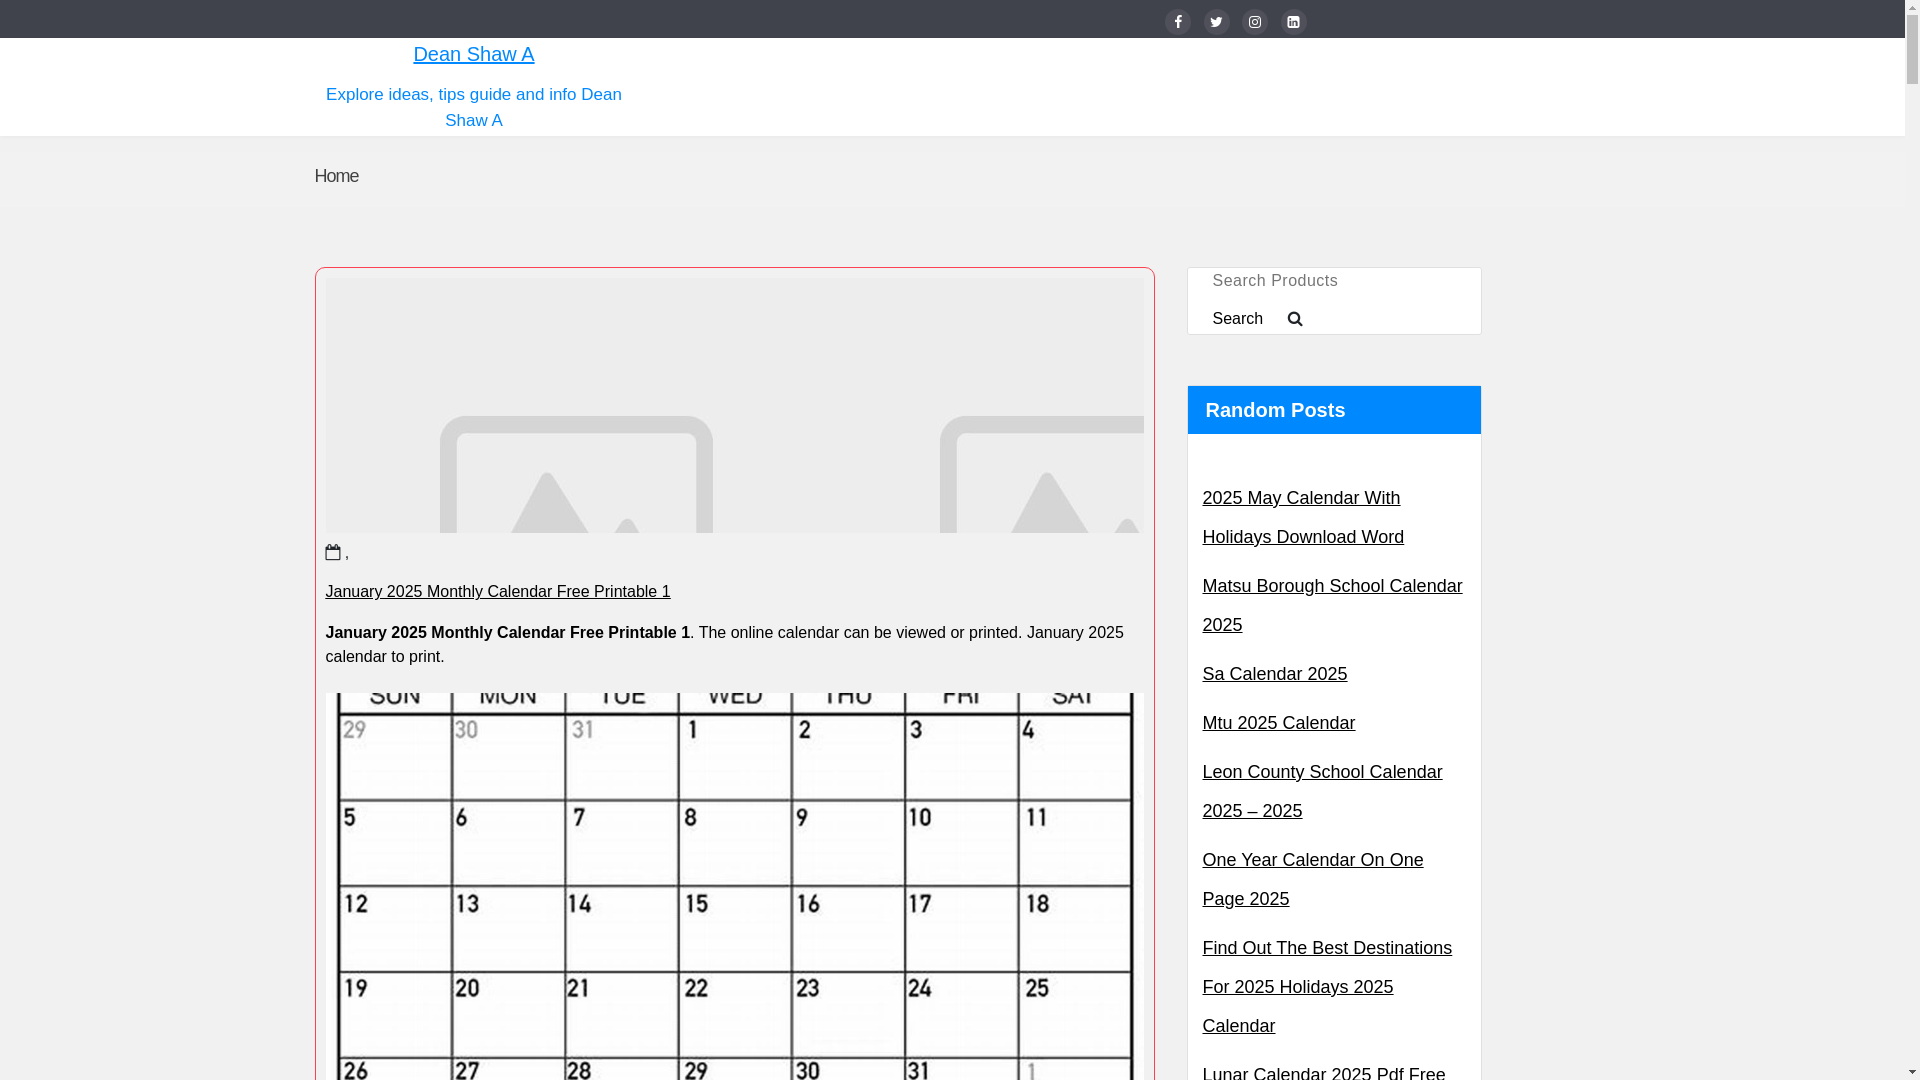Open 'Leon County School Calendar 2025 – 2025'

click(1322, 791)
